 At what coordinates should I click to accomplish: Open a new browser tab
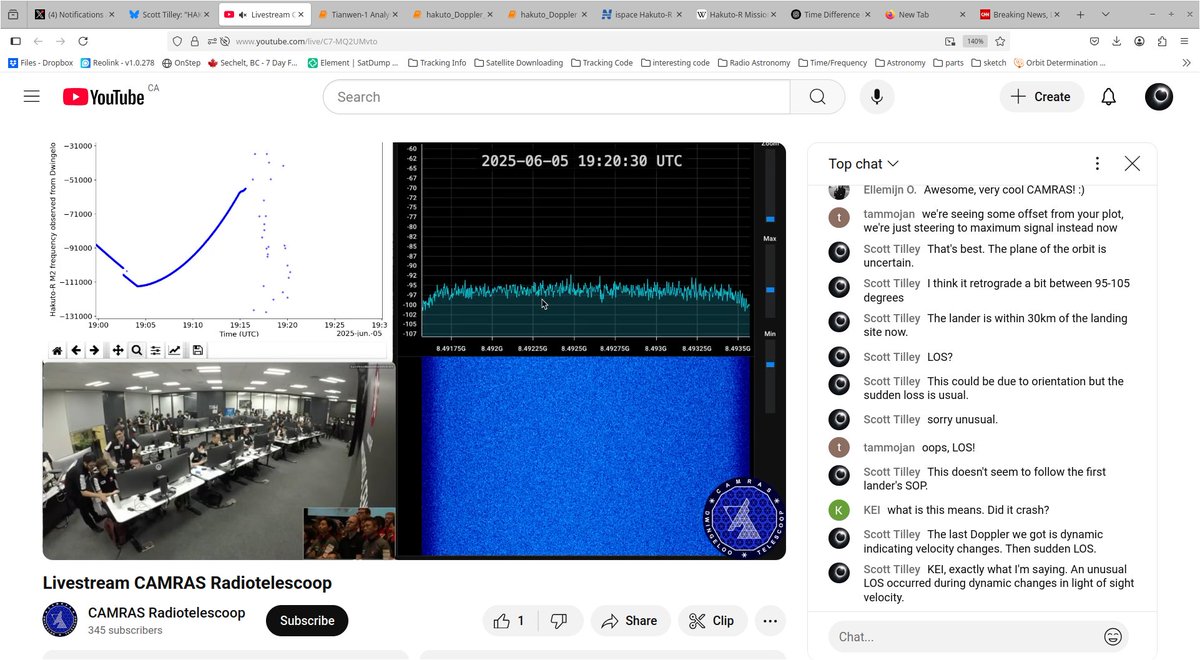(x=1080, y=15)
